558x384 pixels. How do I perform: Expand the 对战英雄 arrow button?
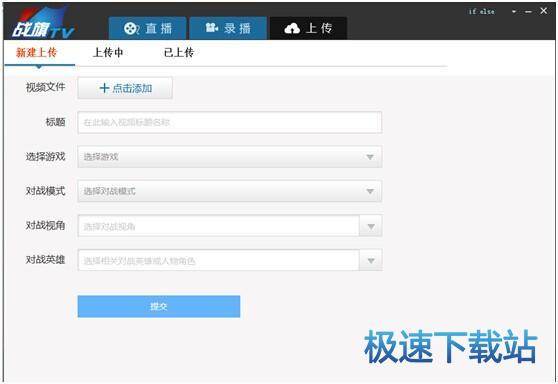(x=371, y=260)
